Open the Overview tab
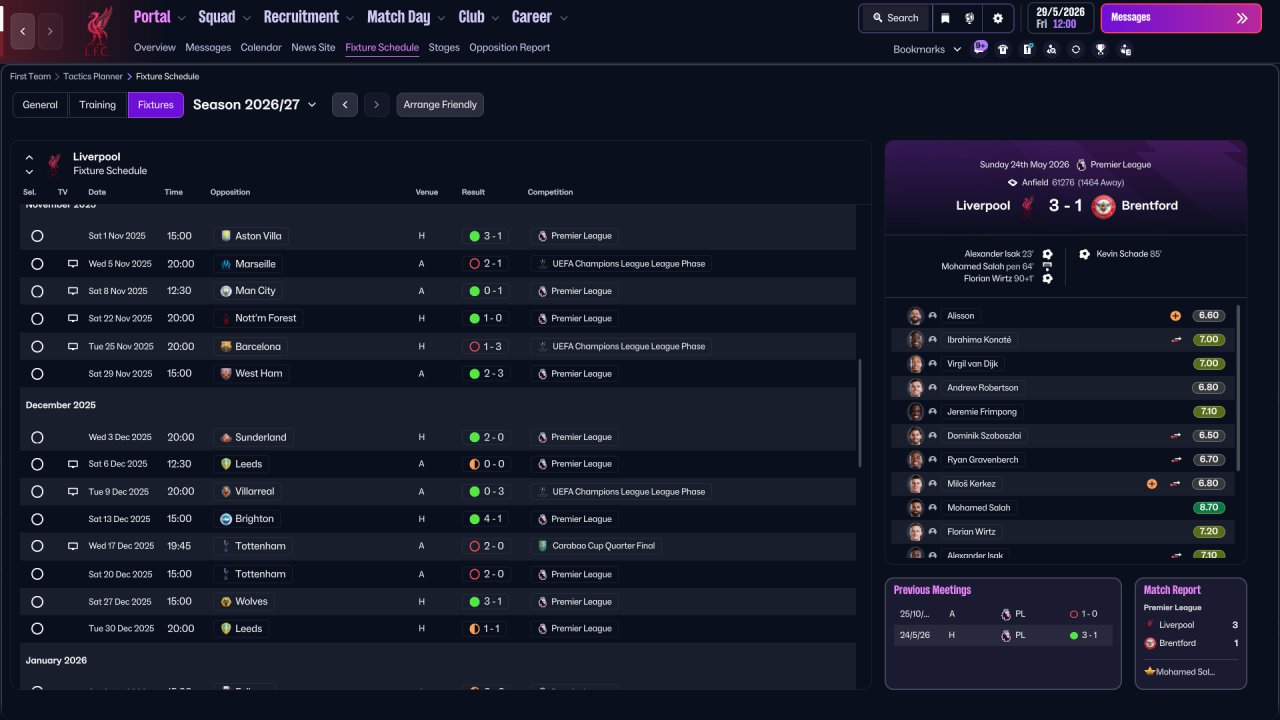Image resolution: width=1280 pixels, height=720 pixels. (x=155, y=47)
